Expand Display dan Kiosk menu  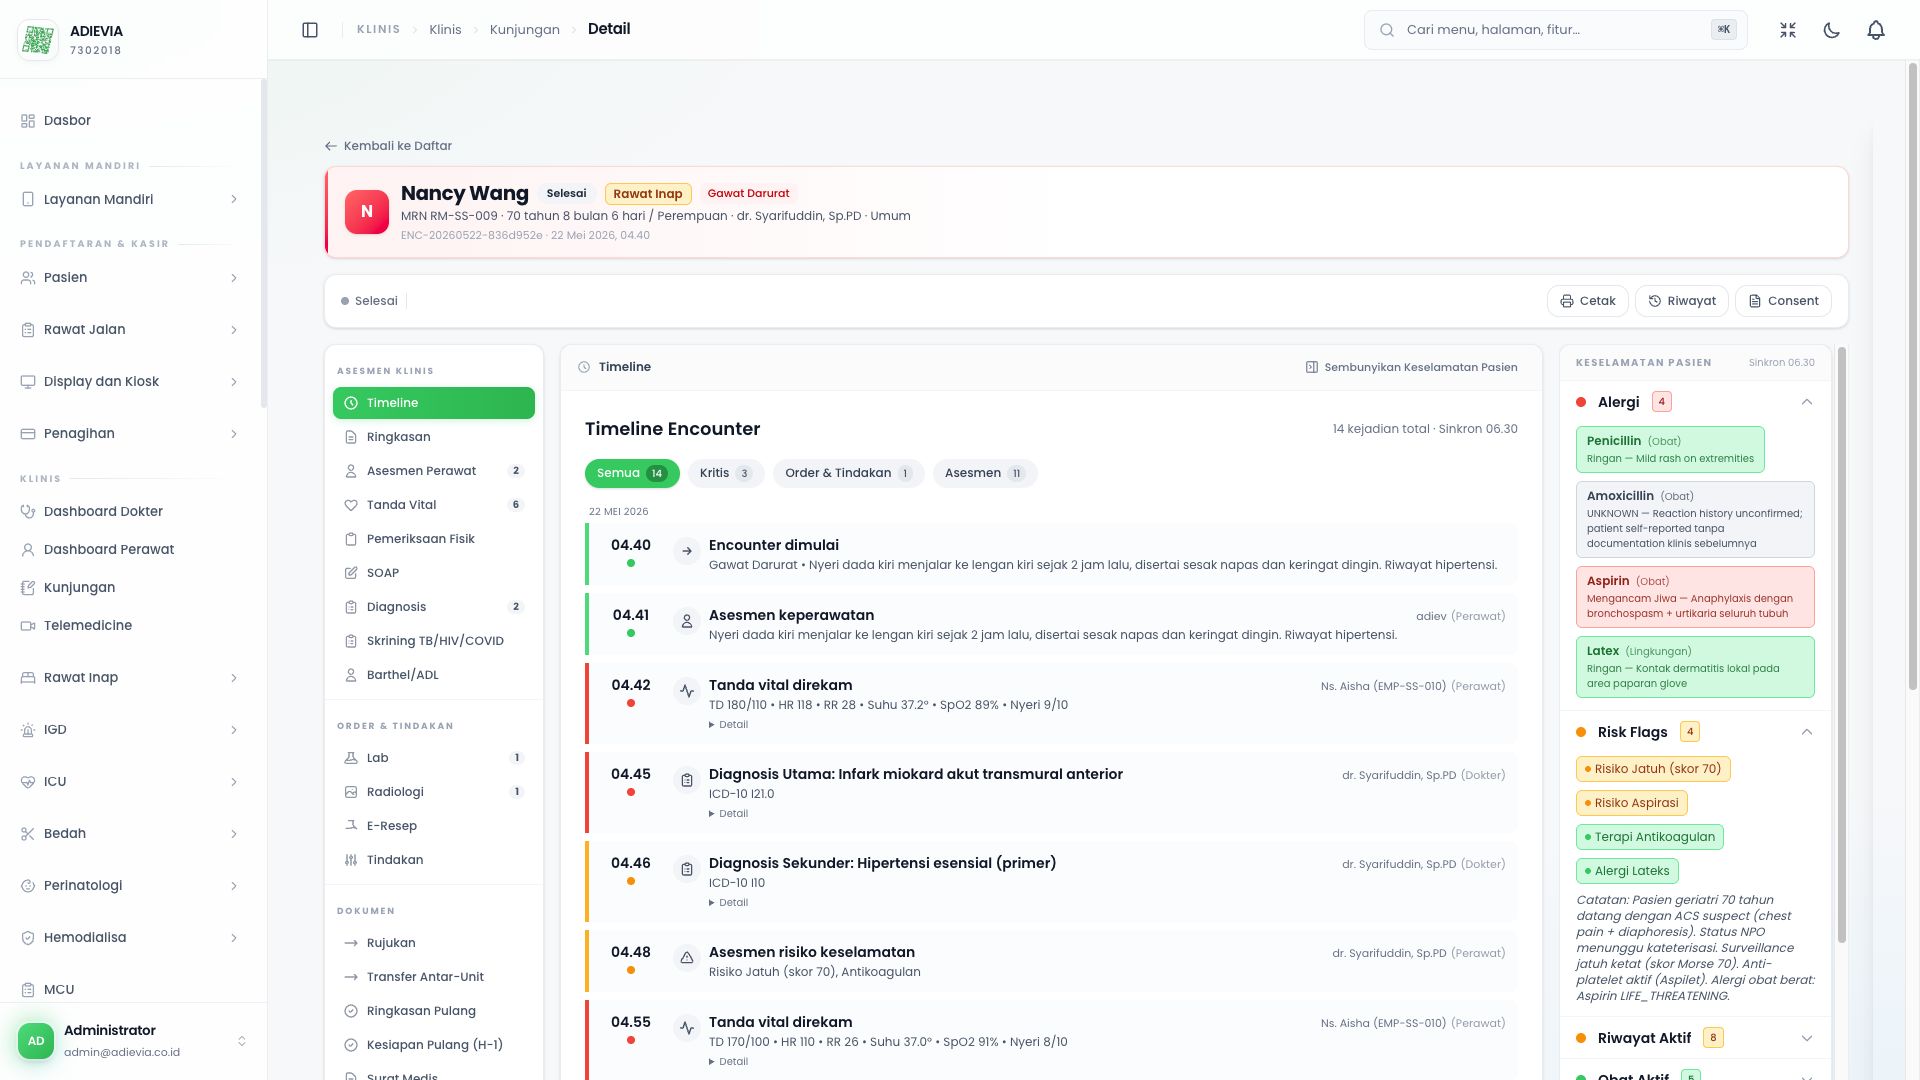coord(132,381)
